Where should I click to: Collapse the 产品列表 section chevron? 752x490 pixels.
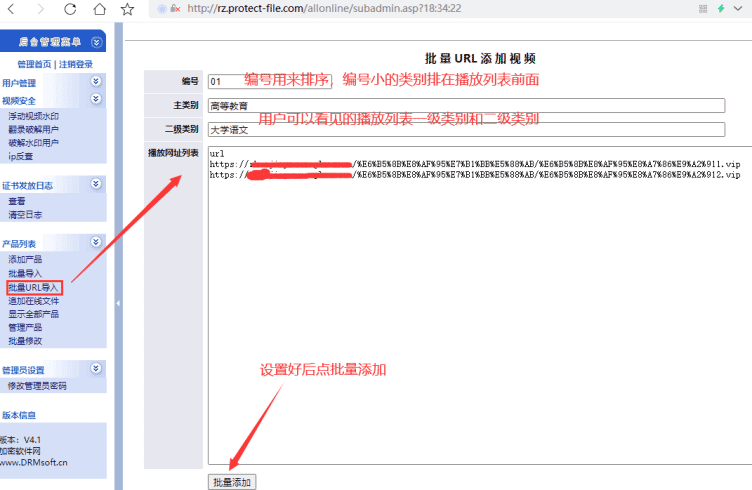96,242
